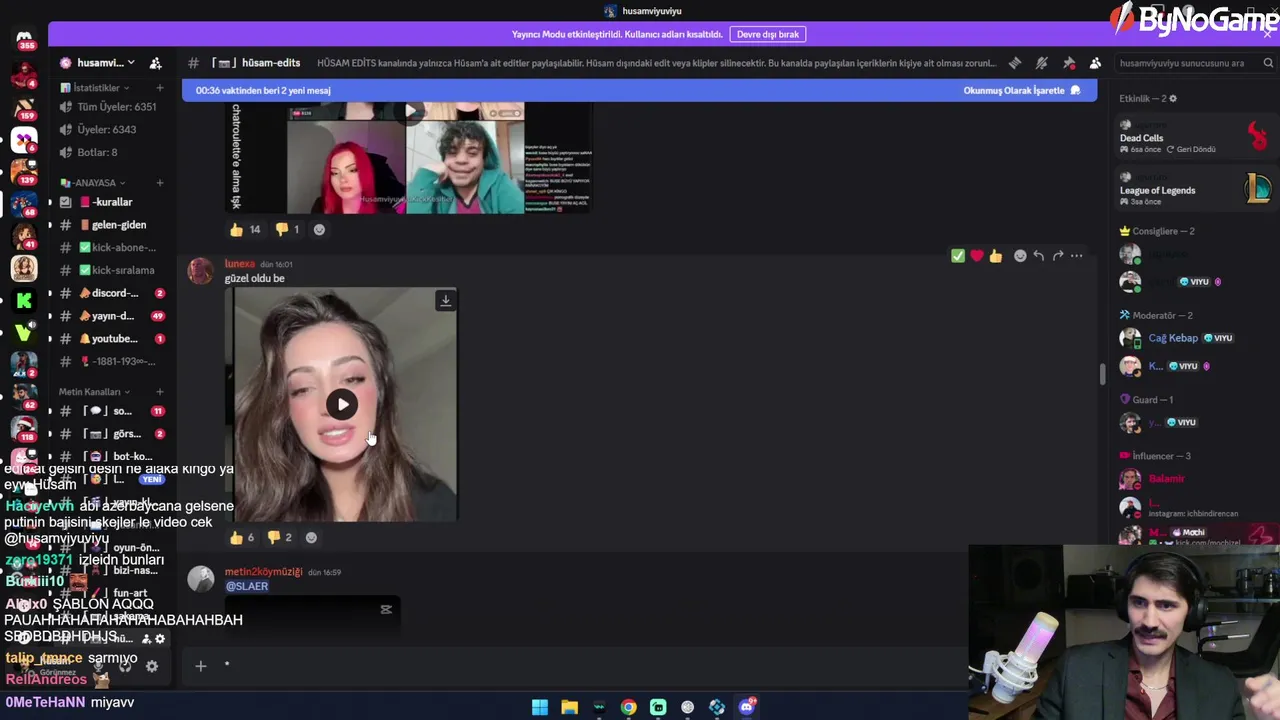
Task: Play the lunexa video
Action: pos(342,404)
